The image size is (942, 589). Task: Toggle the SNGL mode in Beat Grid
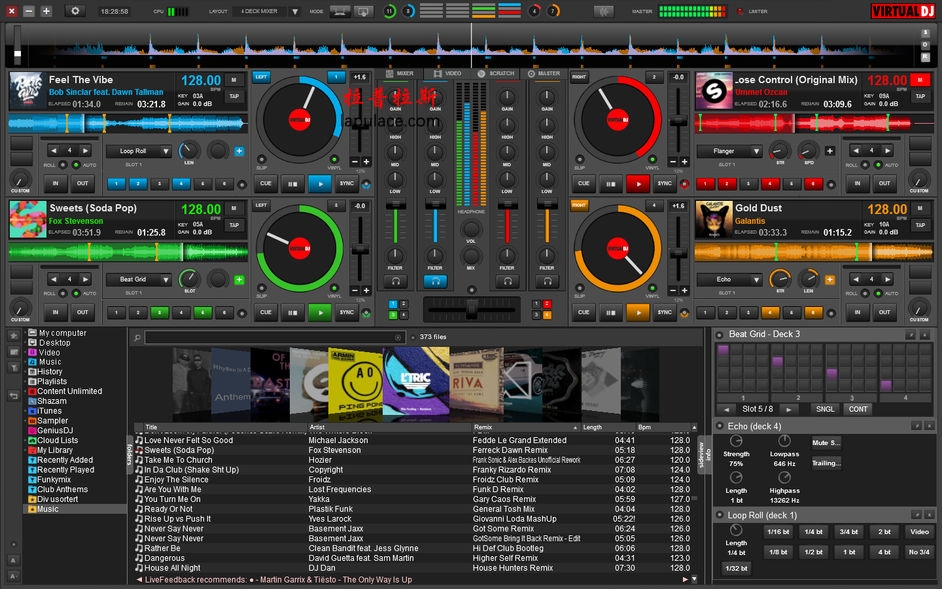pos(825,409)
